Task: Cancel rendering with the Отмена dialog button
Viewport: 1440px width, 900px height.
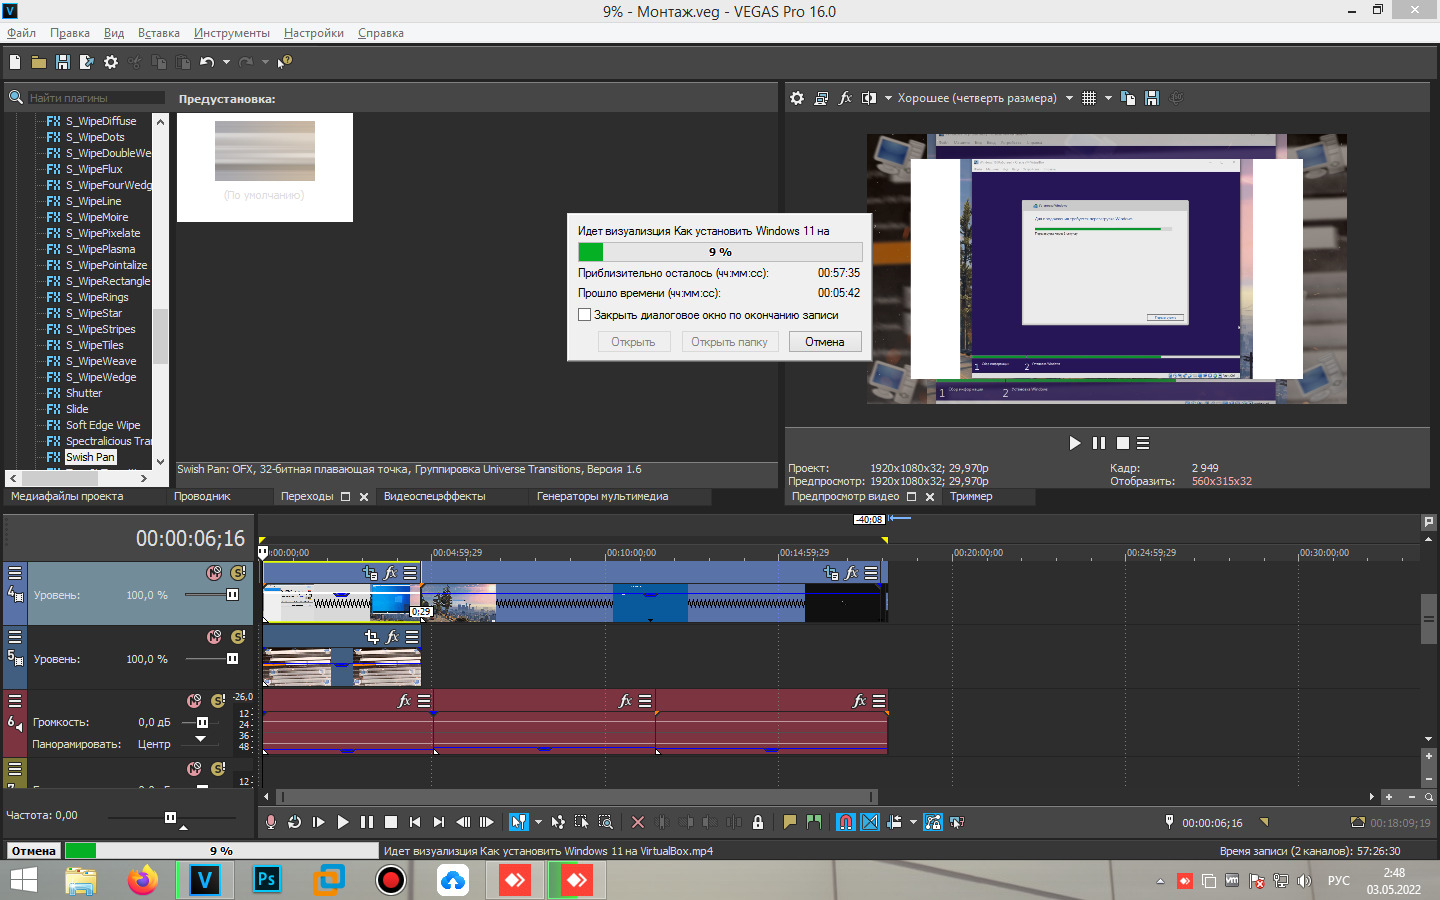Action: (x=824, y=342)
